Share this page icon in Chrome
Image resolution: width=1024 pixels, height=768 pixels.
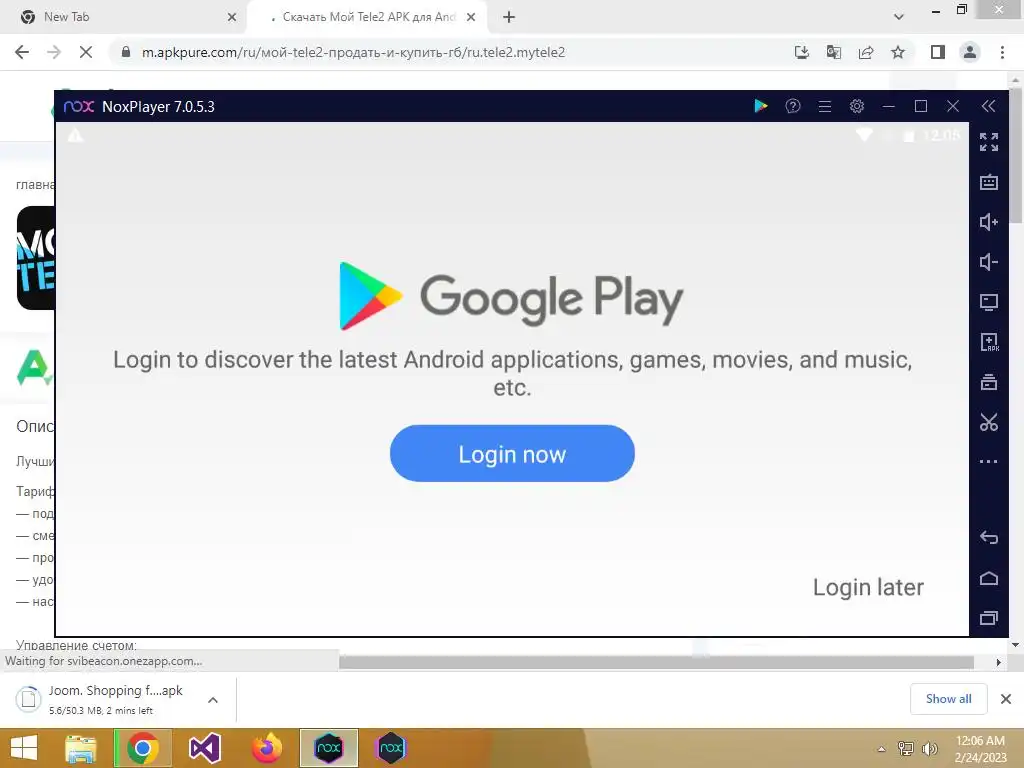pos(866,52)
